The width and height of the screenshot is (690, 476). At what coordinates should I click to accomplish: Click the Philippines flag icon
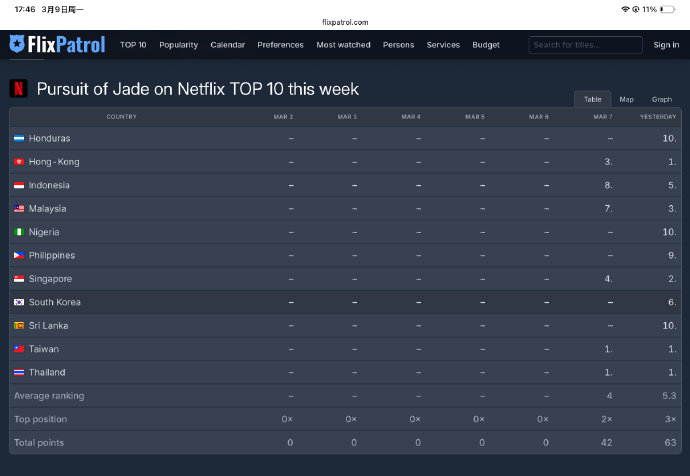[x=19, y=255]
